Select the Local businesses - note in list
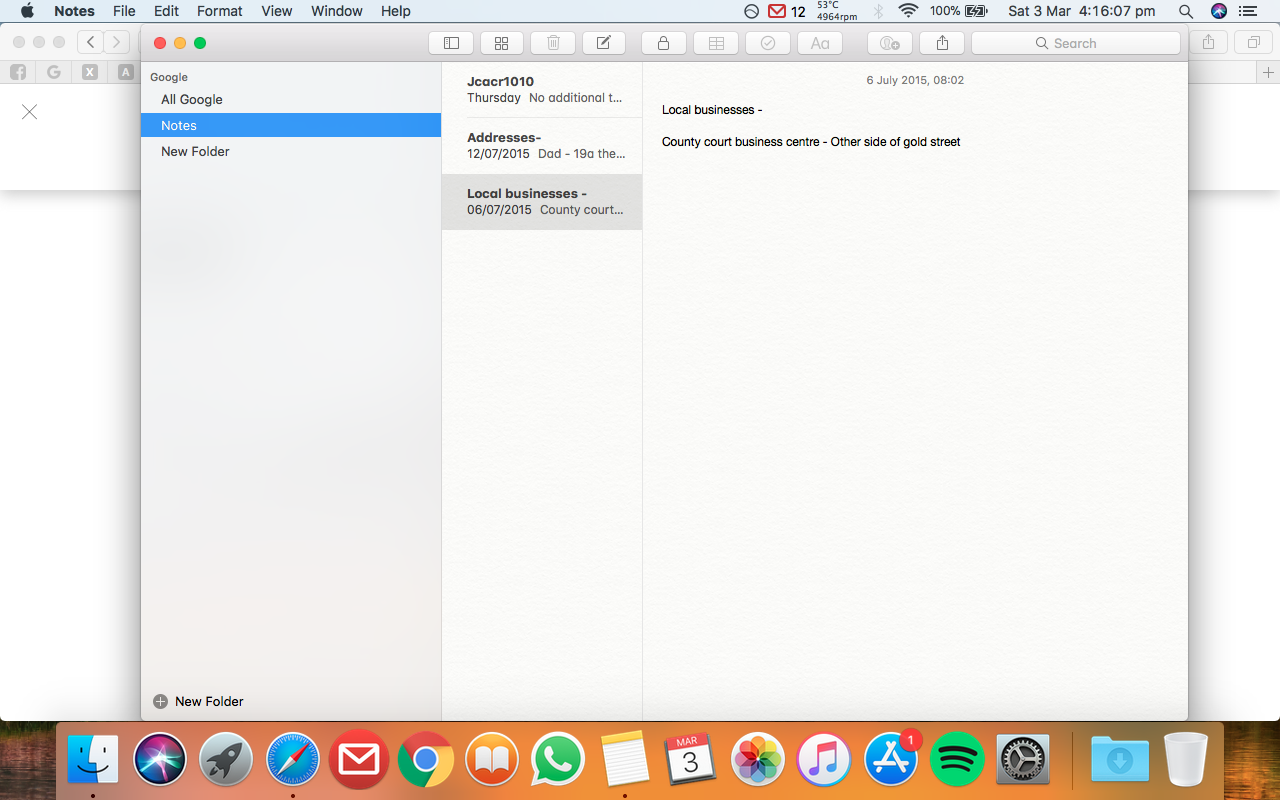The width and height of the screenshot is (1280, 800). 542,202
